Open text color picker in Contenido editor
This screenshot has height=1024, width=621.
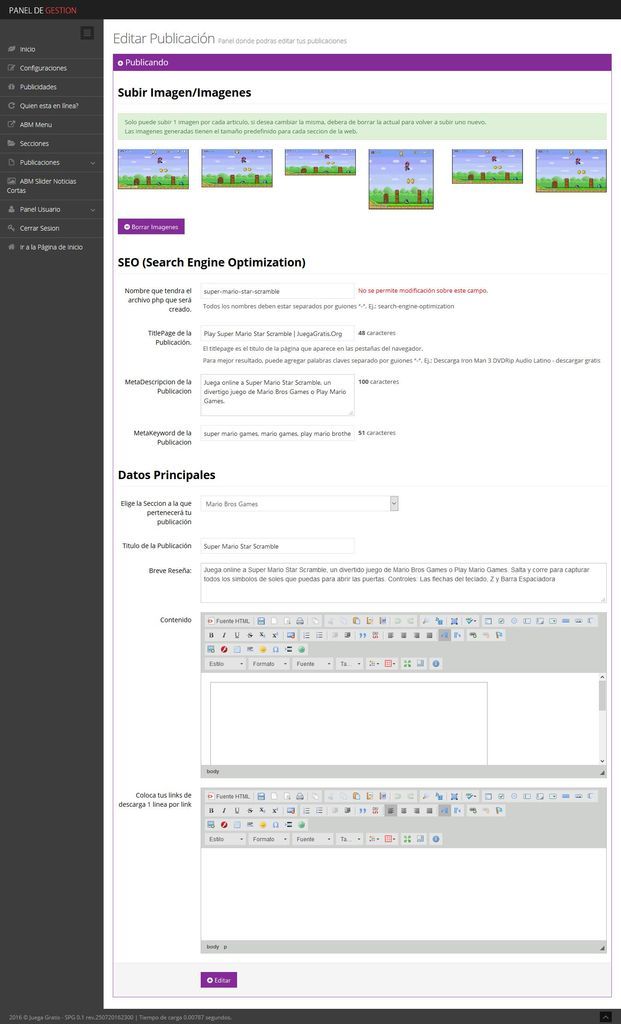click(374, 664)
